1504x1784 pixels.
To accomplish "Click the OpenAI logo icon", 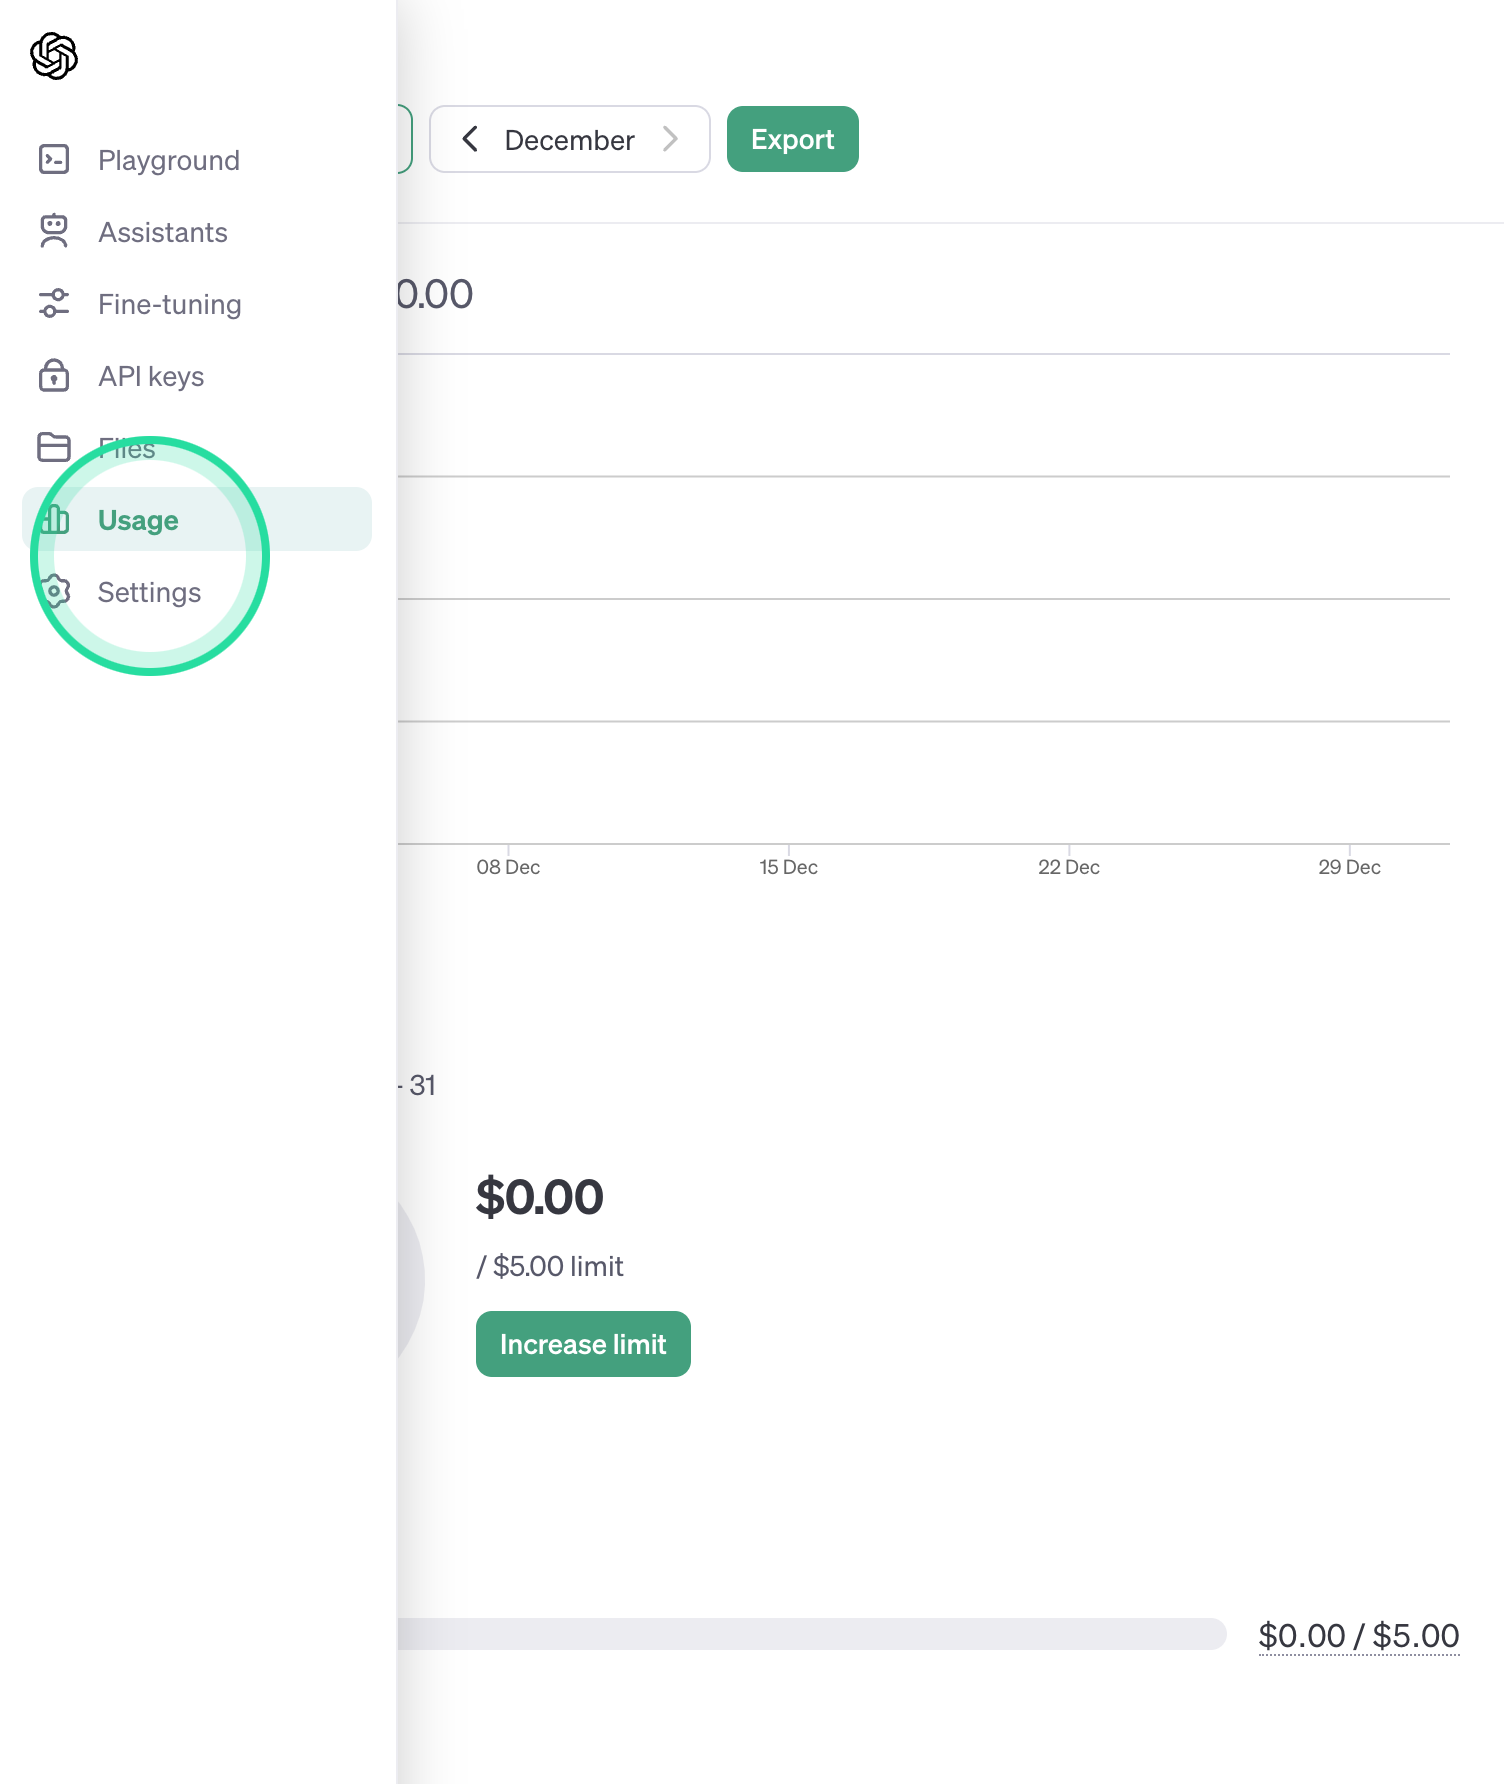I will click(x=54, y=56).
